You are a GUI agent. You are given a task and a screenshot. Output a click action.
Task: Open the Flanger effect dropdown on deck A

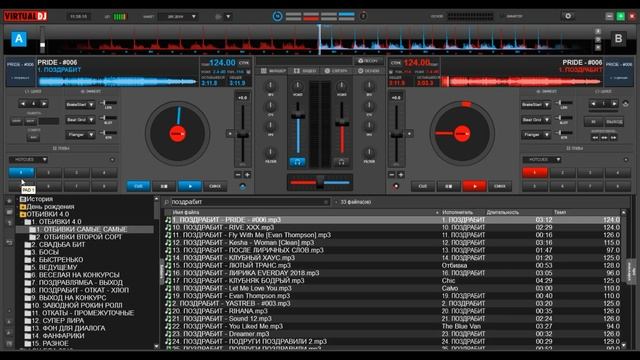point(80,134)
